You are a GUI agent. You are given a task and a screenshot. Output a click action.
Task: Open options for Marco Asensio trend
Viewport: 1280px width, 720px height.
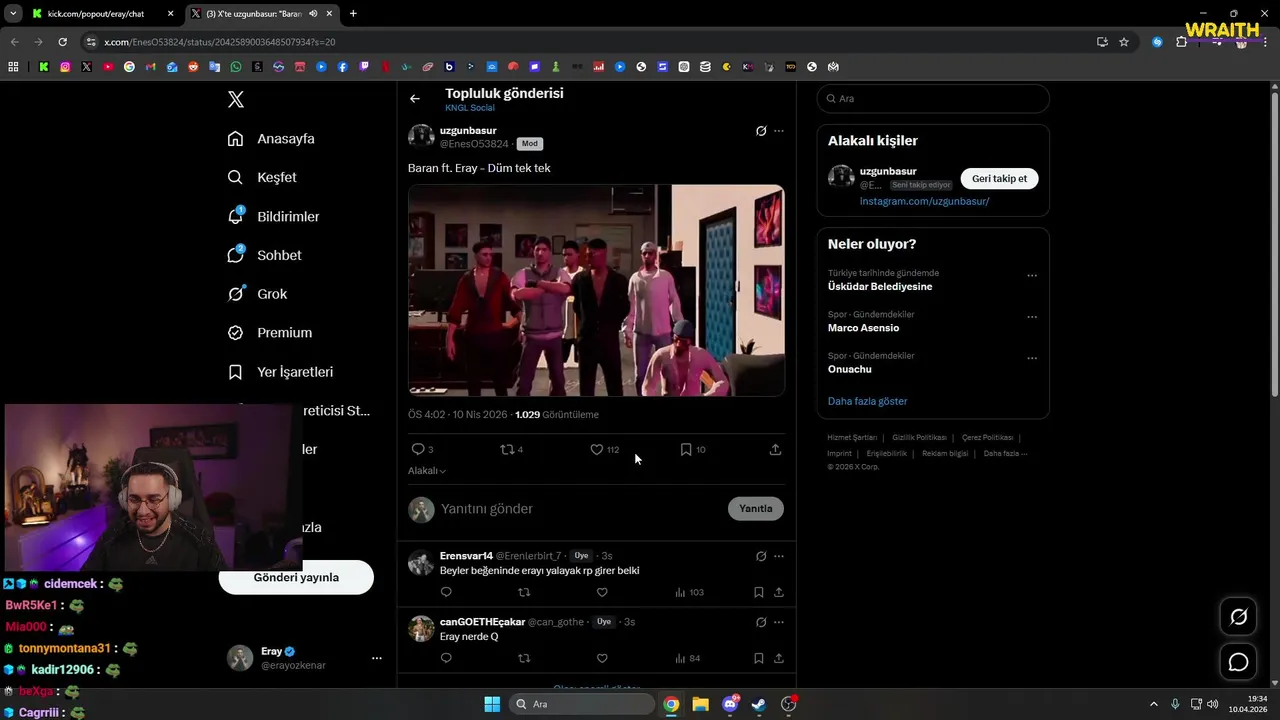(1032, 317)
